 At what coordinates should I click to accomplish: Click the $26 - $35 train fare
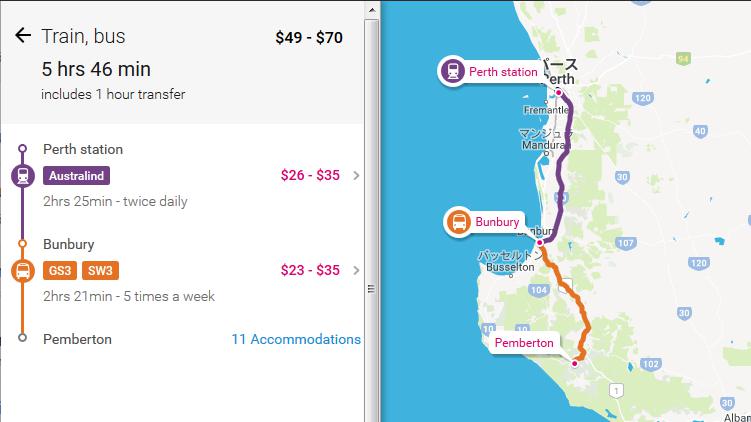click(310, 175)
